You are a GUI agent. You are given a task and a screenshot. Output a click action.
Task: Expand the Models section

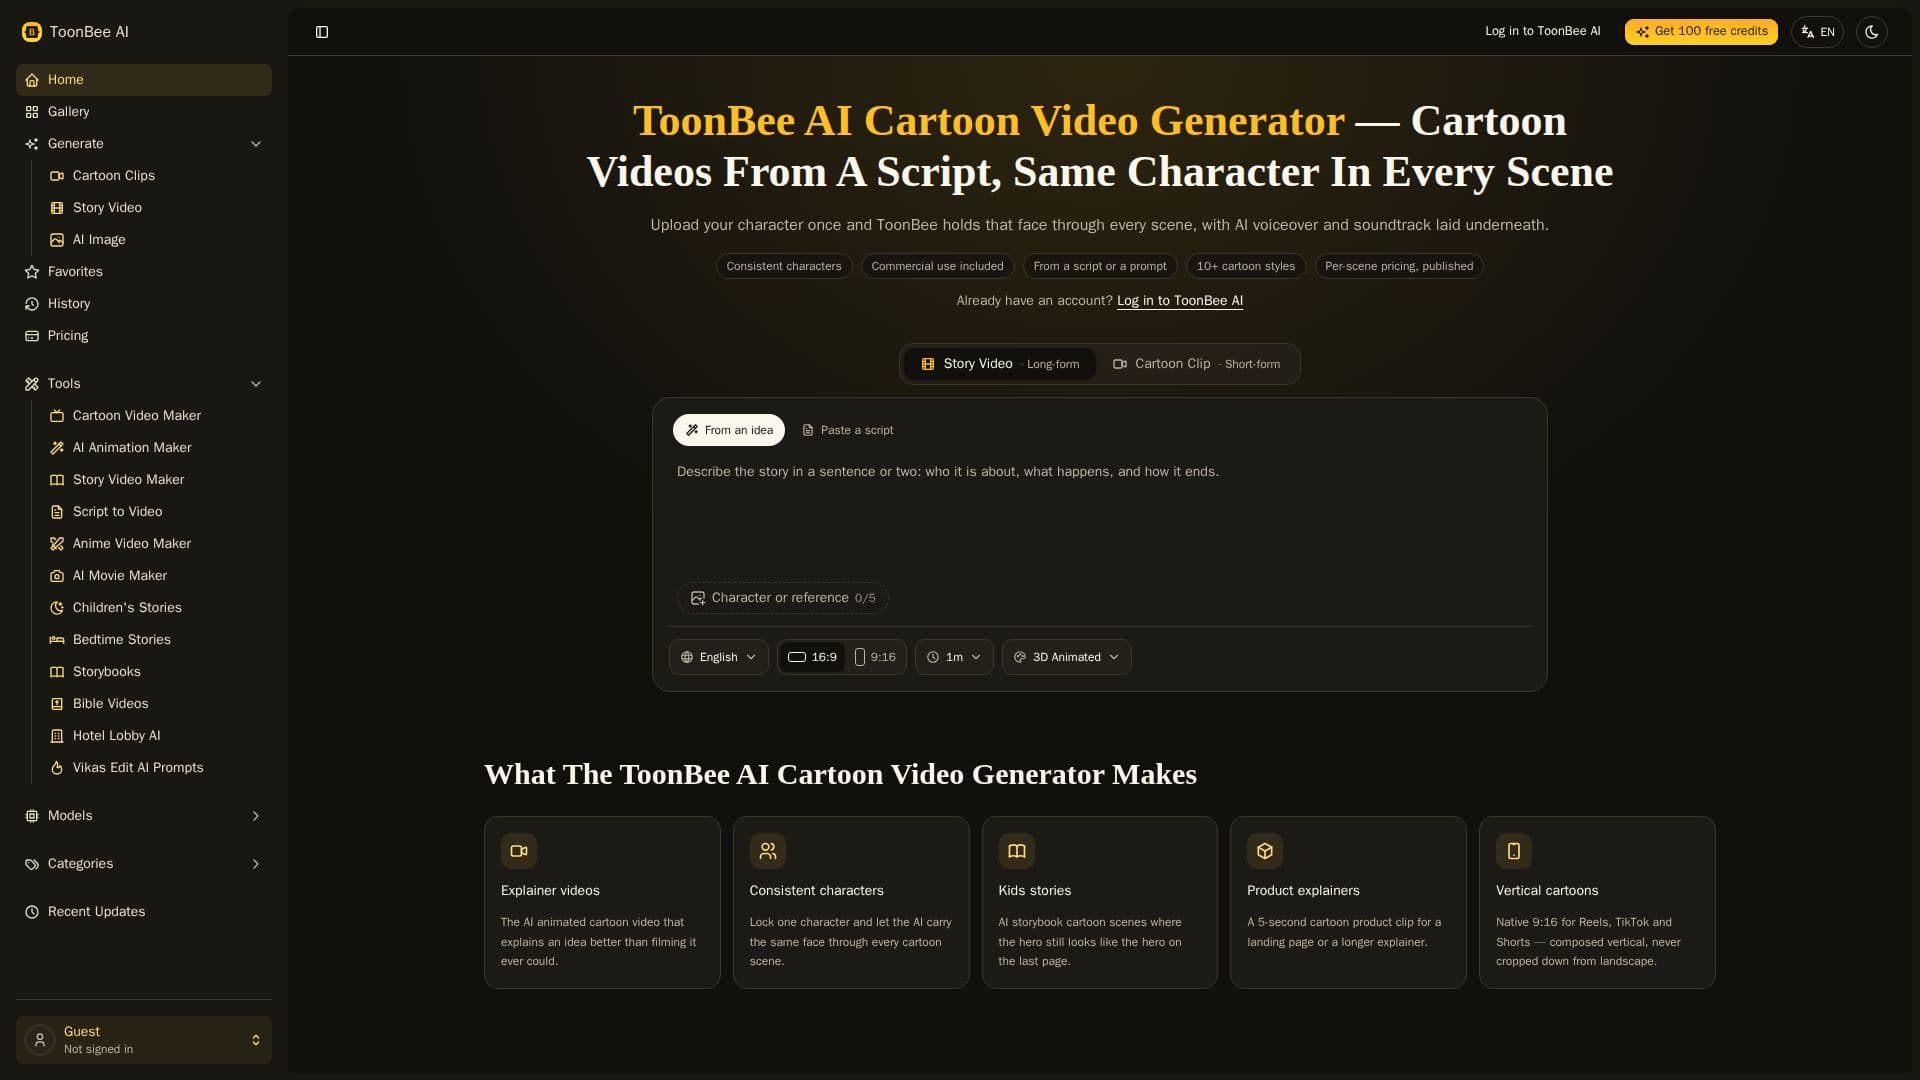[144, 816]
